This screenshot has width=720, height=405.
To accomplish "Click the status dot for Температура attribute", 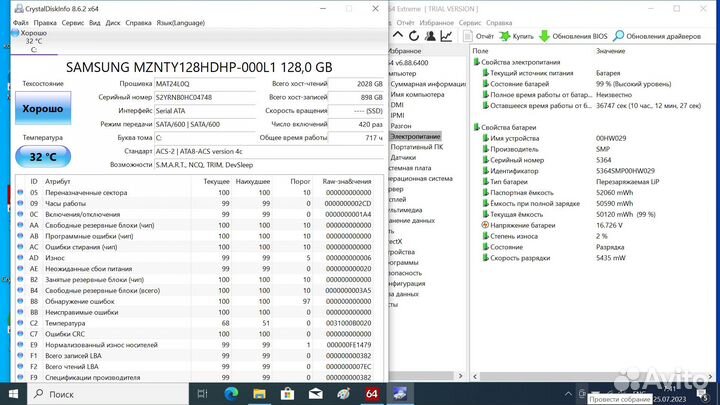I will coord(20,323).
